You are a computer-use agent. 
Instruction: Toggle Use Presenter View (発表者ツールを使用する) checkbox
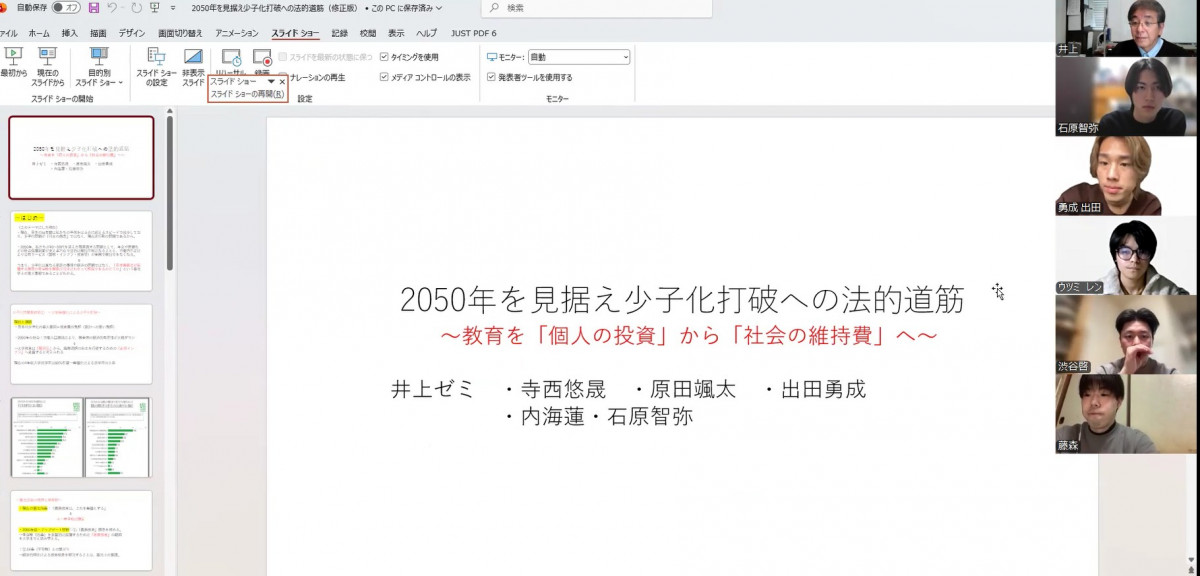[x=491, y=77]
